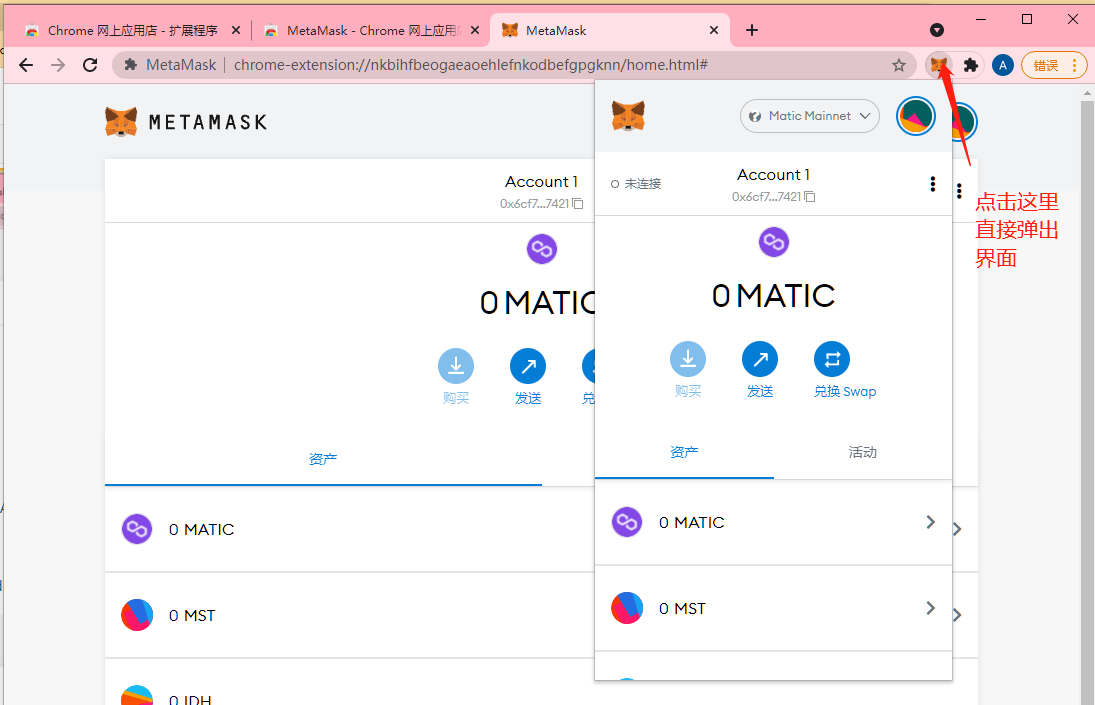Bookmark this page with the star icon
Screen dimensions: 1095x705
coord(898,65)
